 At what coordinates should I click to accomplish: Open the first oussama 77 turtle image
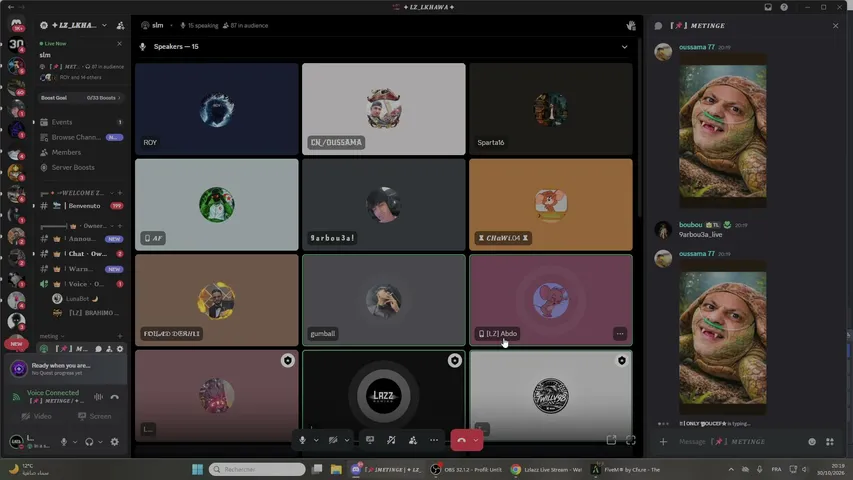(723, 132)
